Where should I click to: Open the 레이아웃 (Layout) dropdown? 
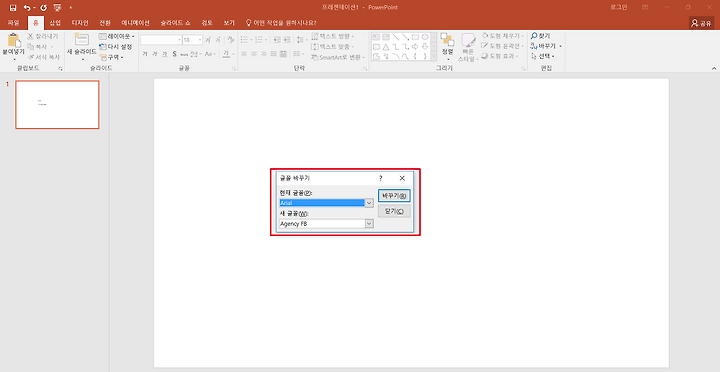click(x=117, y=36)
